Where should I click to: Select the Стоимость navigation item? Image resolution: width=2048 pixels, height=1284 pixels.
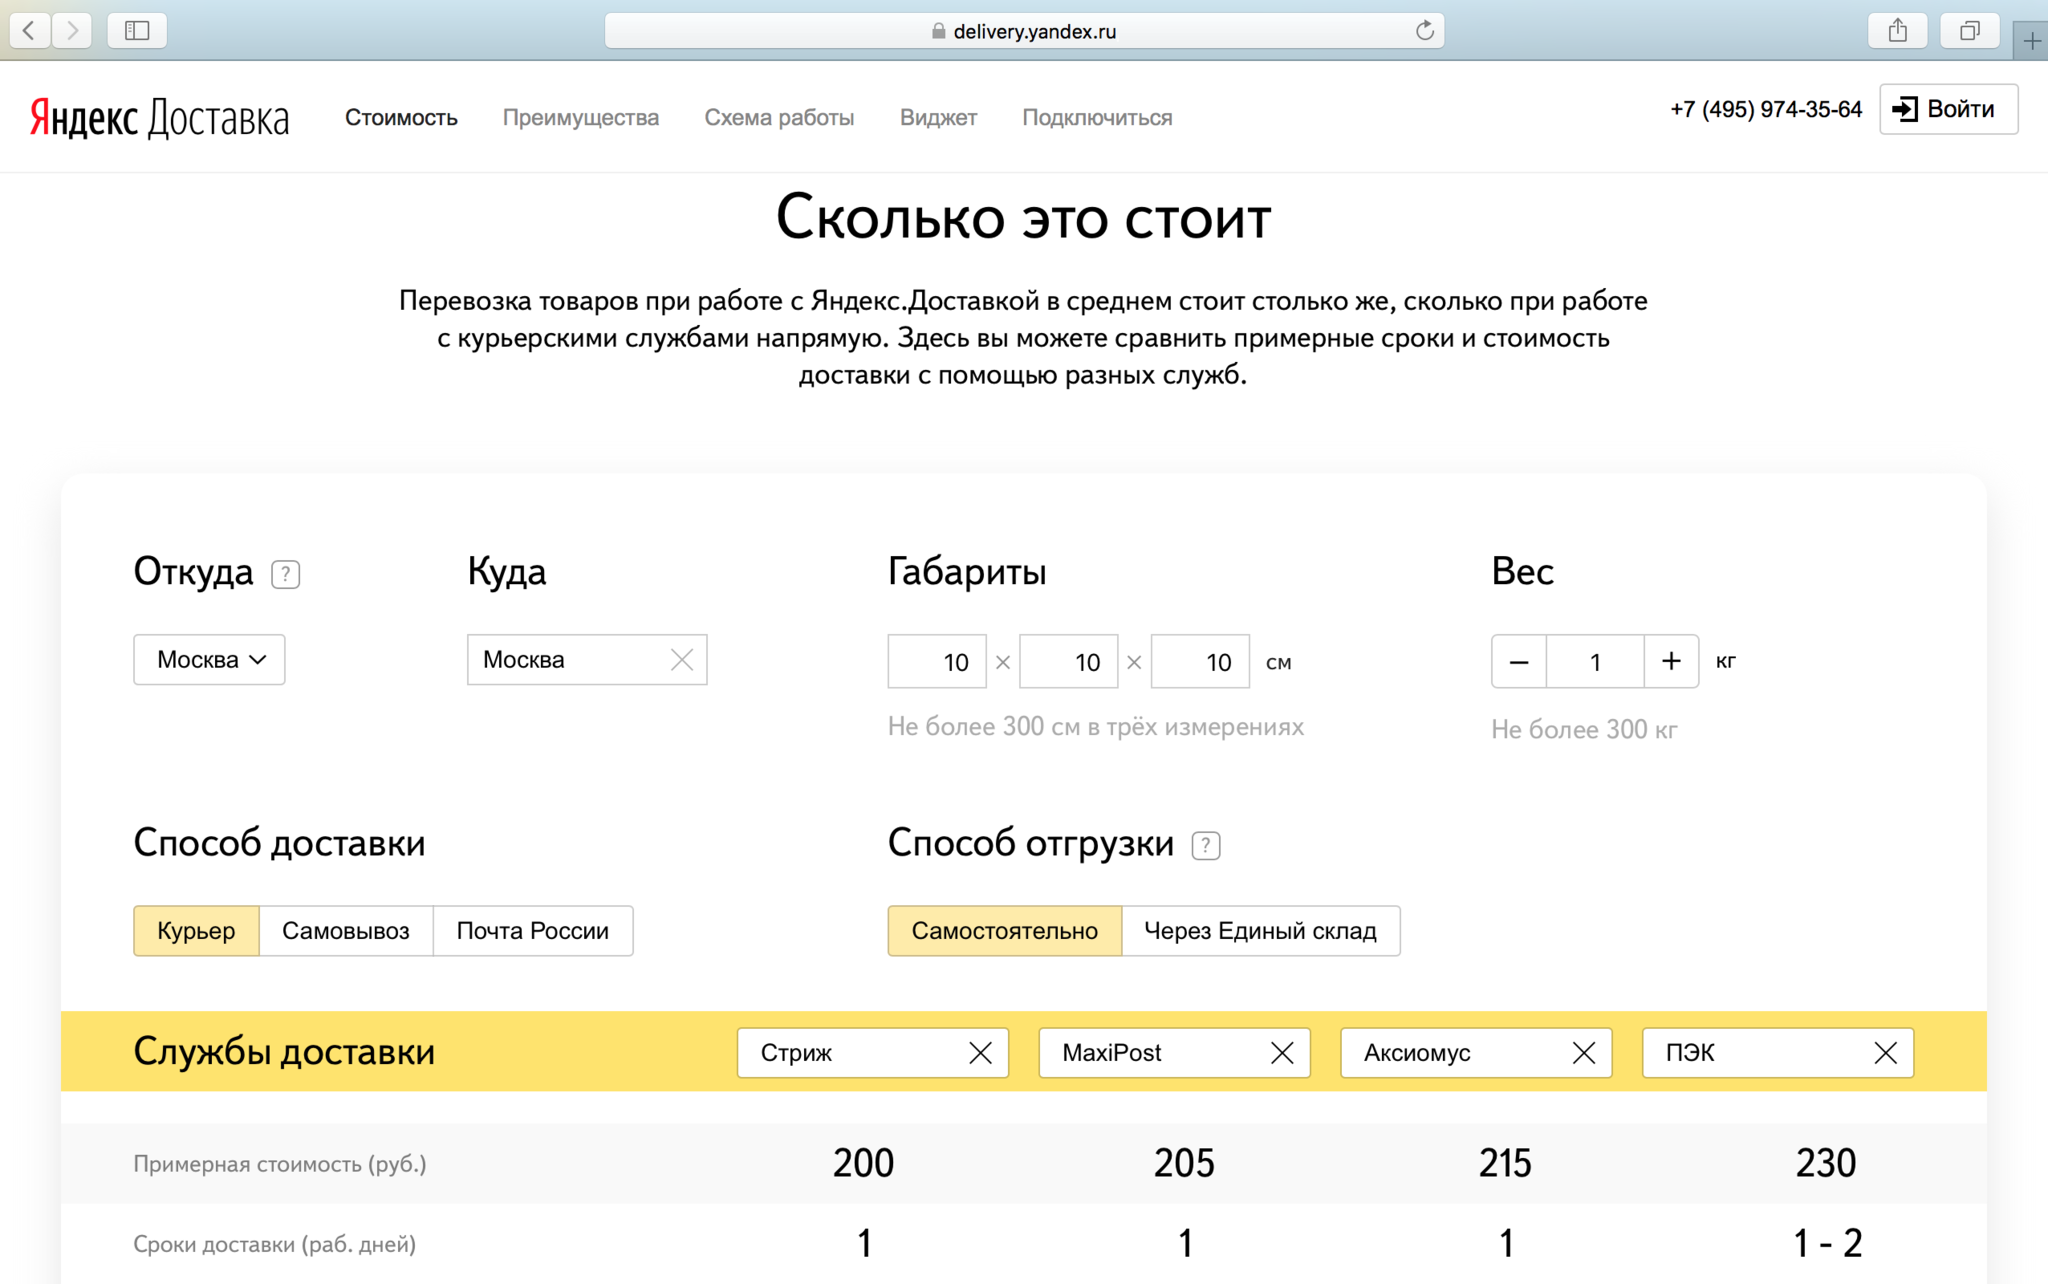(x=401, y=118)
